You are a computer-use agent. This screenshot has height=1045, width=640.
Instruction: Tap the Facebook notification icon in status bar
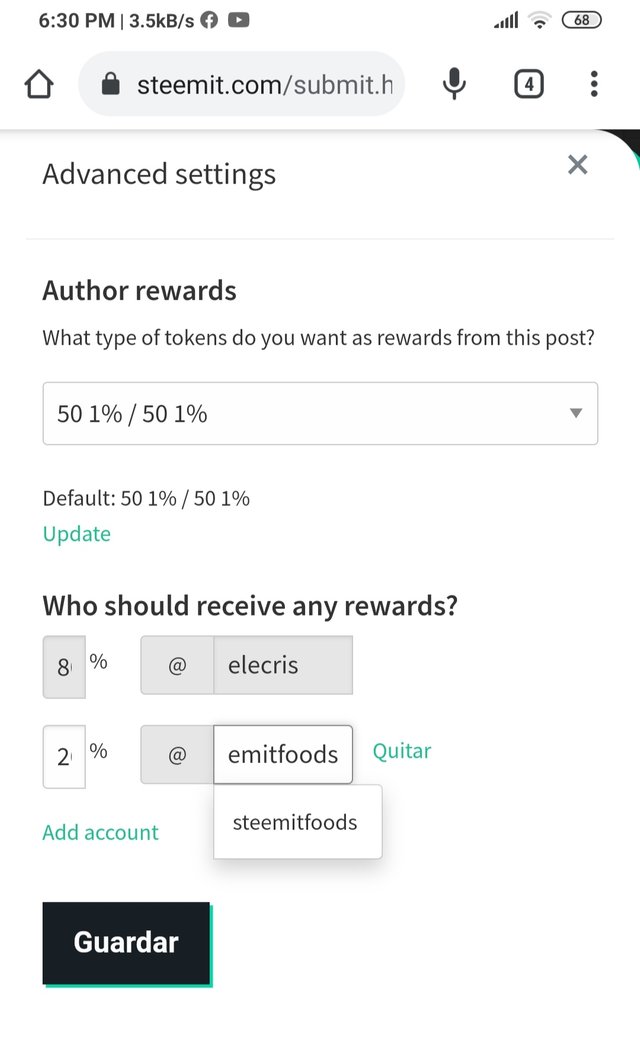click(x=209, y=20)
